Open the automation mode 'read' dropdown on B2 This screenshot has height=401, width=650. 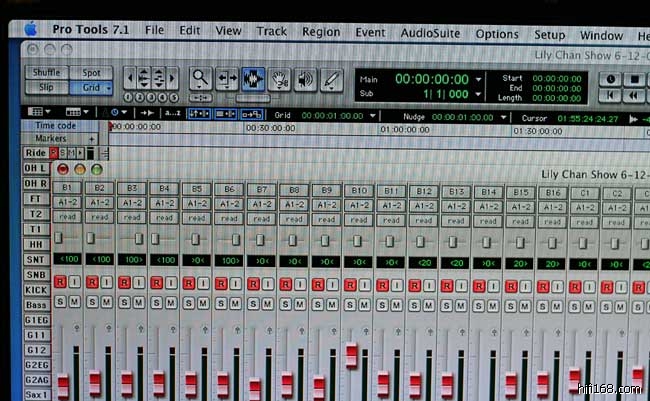[99, 218]
